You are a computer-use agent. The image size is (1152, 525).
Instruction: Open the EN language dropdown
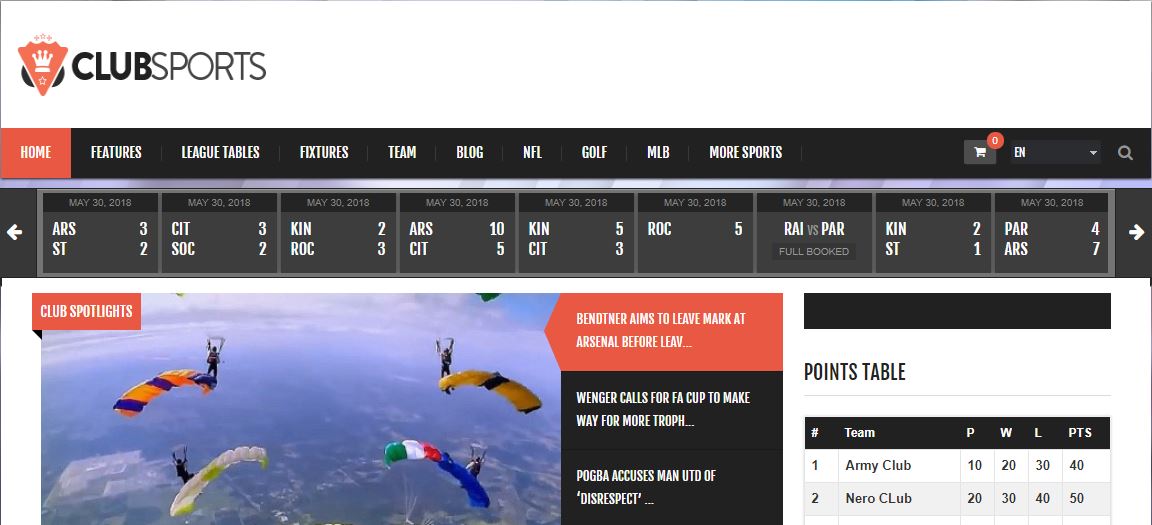click(x=1055, y=152)
